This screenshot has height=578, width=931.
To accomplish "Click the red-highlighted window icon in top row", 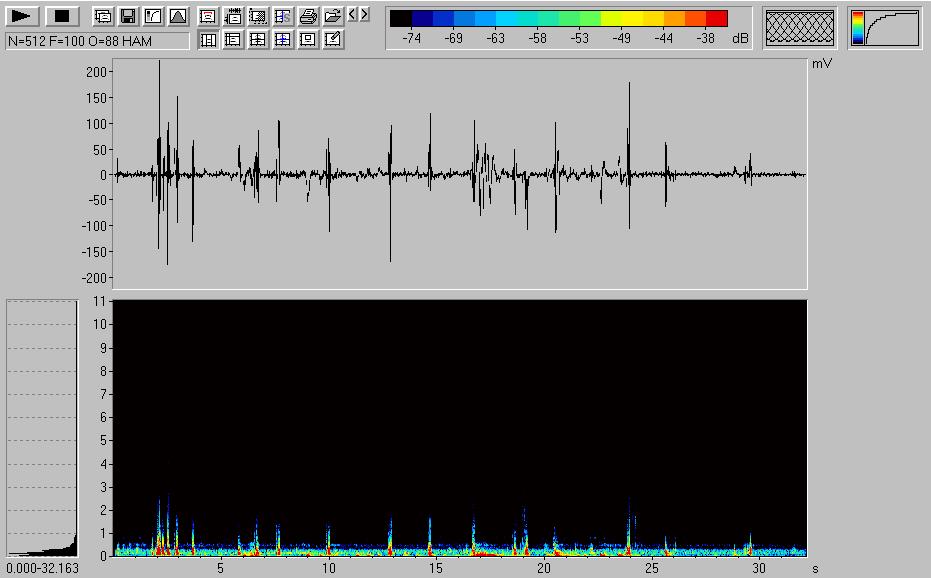I will coord(208,16).
